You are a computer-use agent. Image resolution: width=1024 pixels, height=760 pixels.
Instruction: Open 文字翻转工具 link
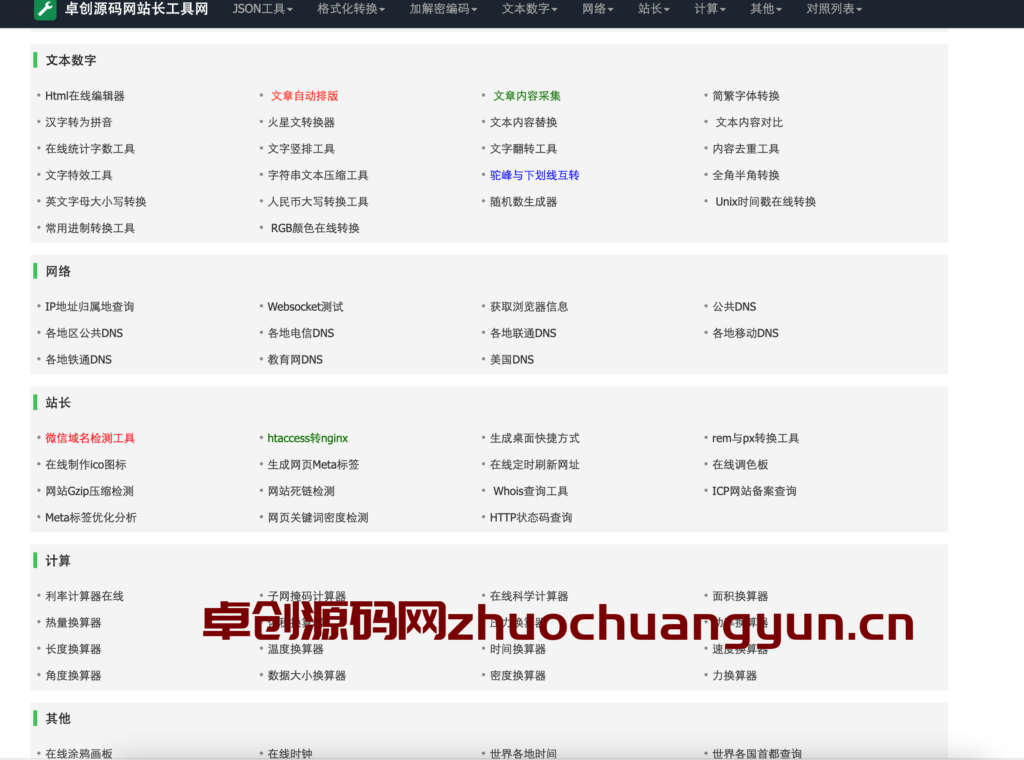click(x=524, y=149)
